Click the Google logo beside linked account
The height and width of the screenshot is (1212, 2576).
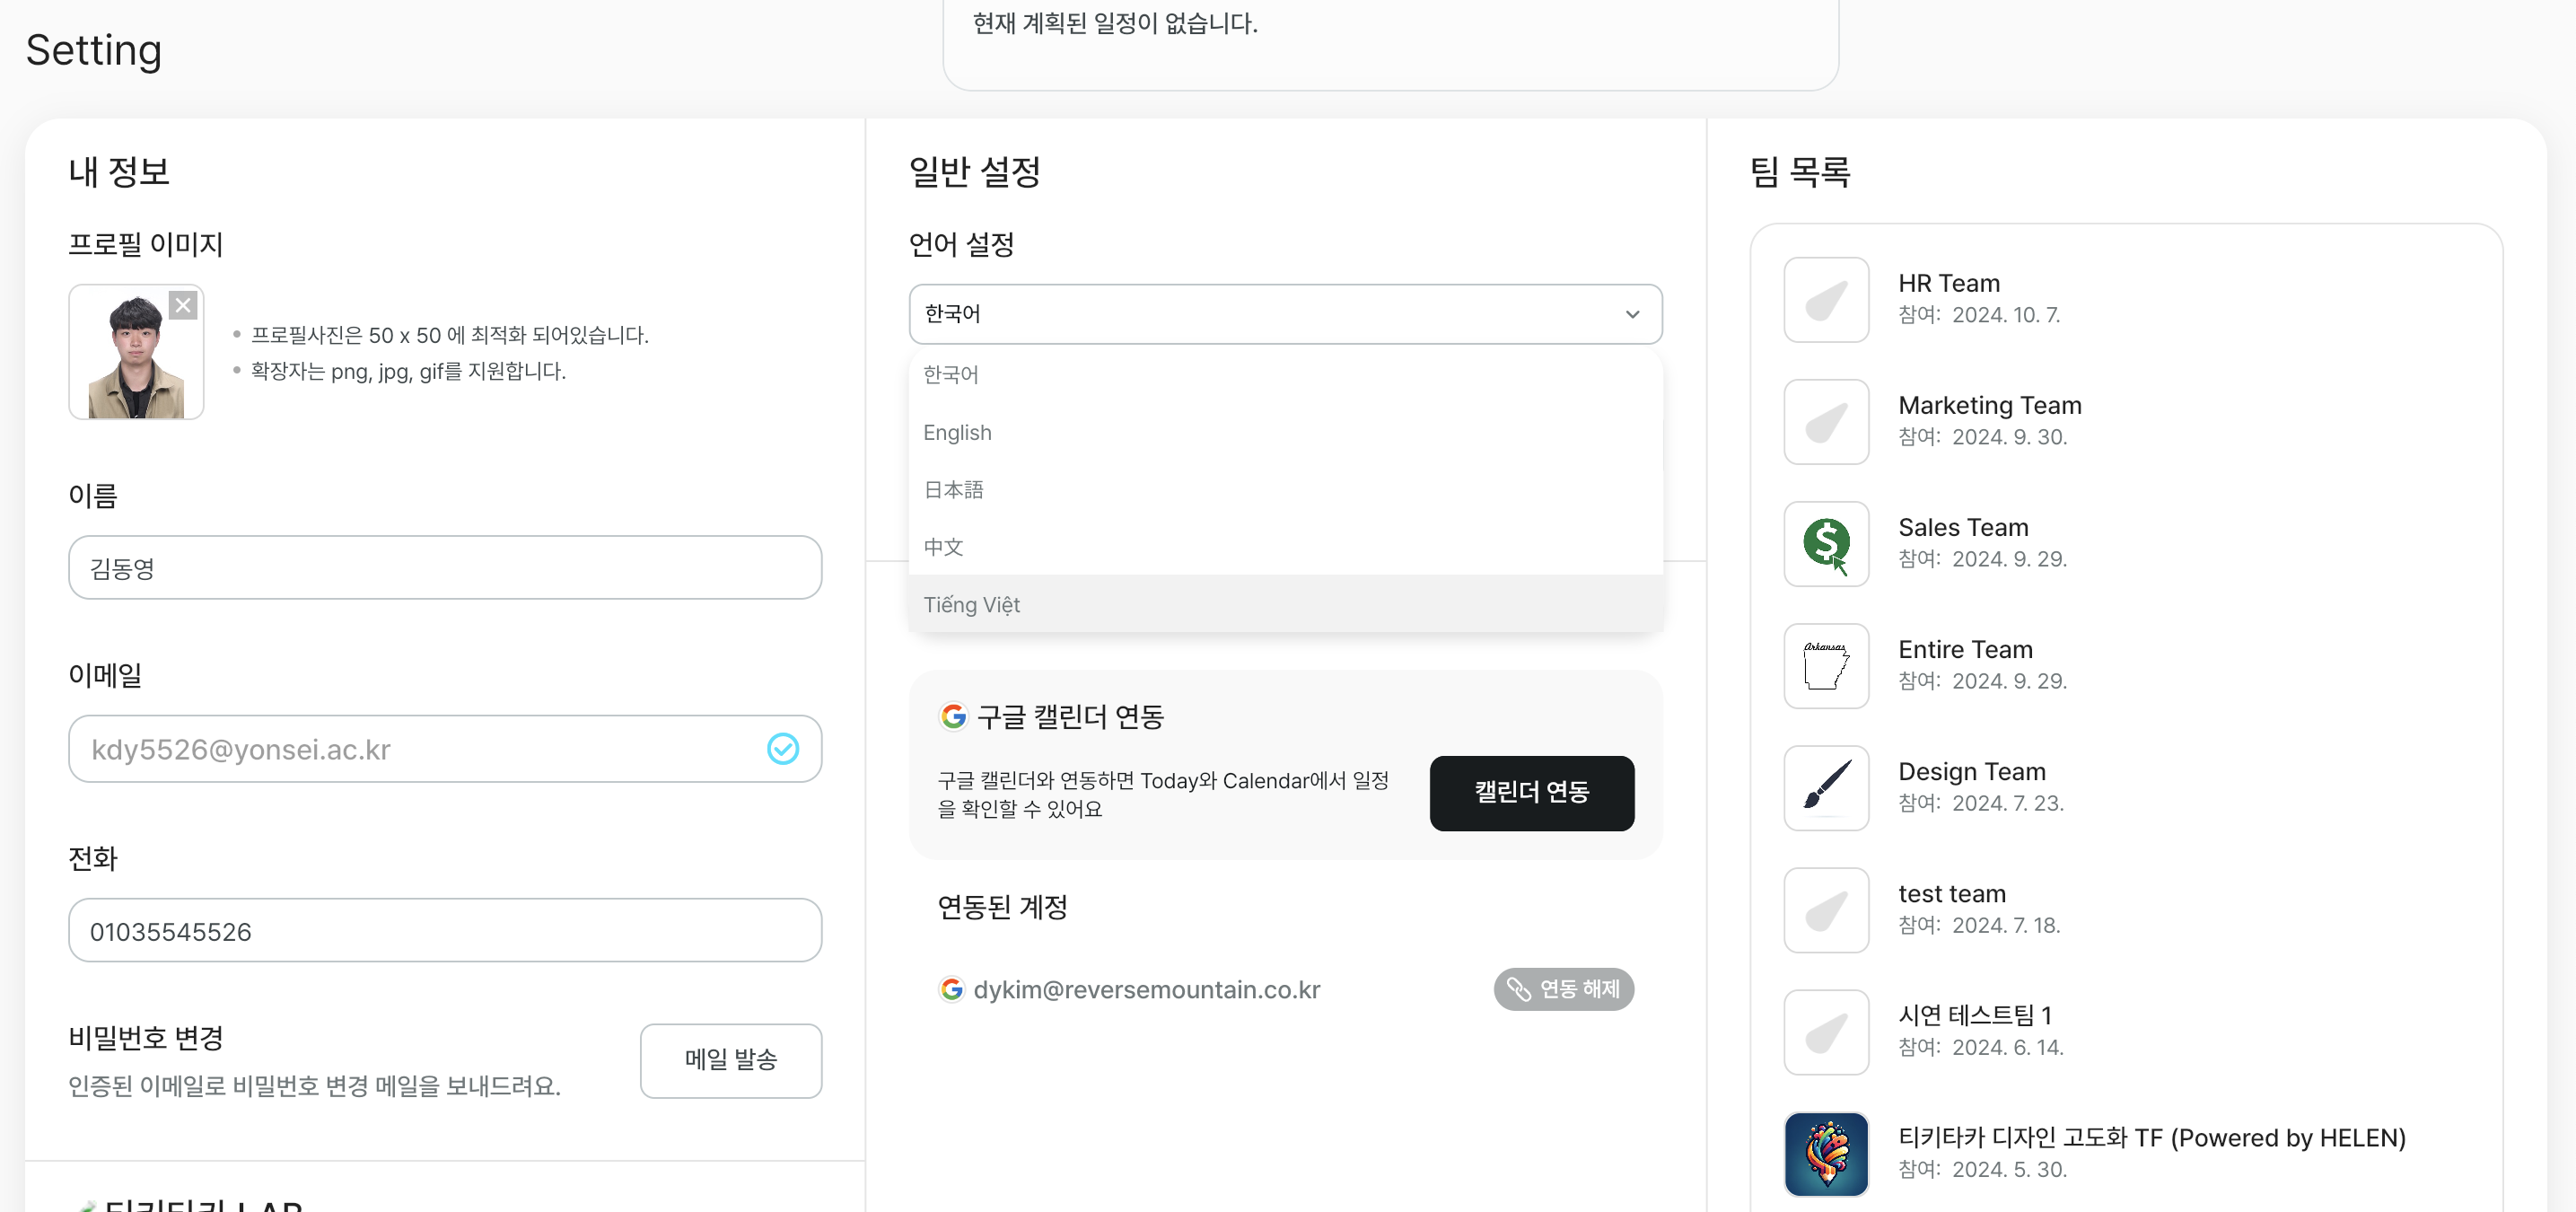(951, 989)
